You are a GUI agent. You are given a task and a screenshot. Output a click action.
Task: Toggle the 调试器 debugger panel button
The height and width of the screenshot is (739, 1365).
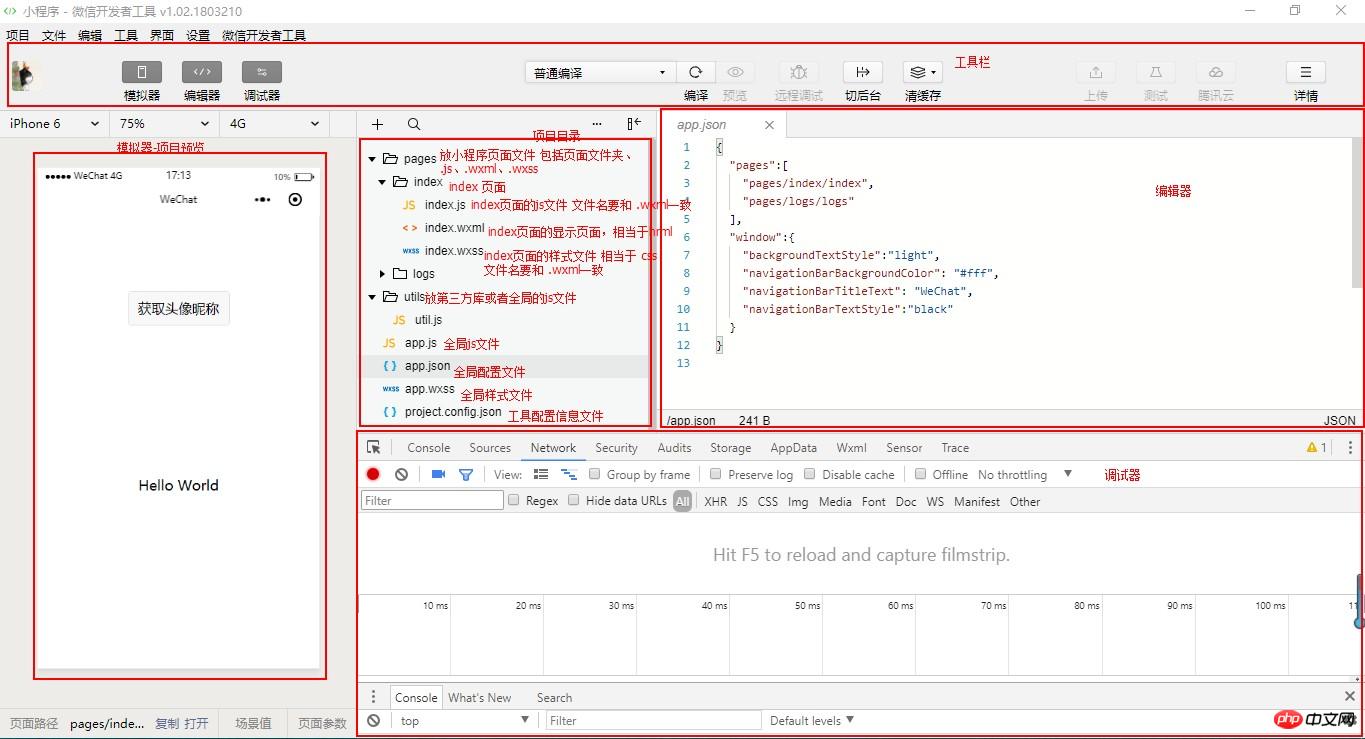click(x=262, y=72)
